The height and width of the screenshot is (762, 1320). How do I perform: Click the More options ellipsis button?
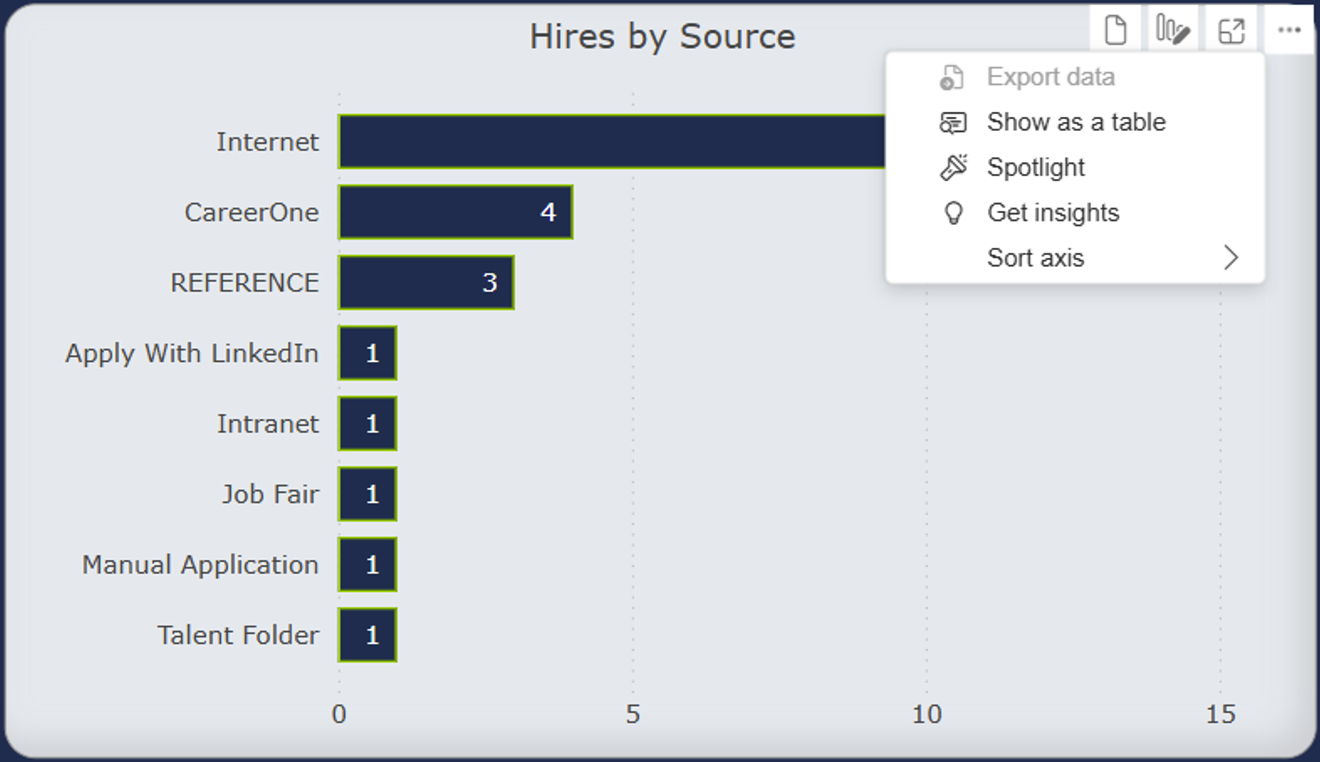coord(1289,30)
